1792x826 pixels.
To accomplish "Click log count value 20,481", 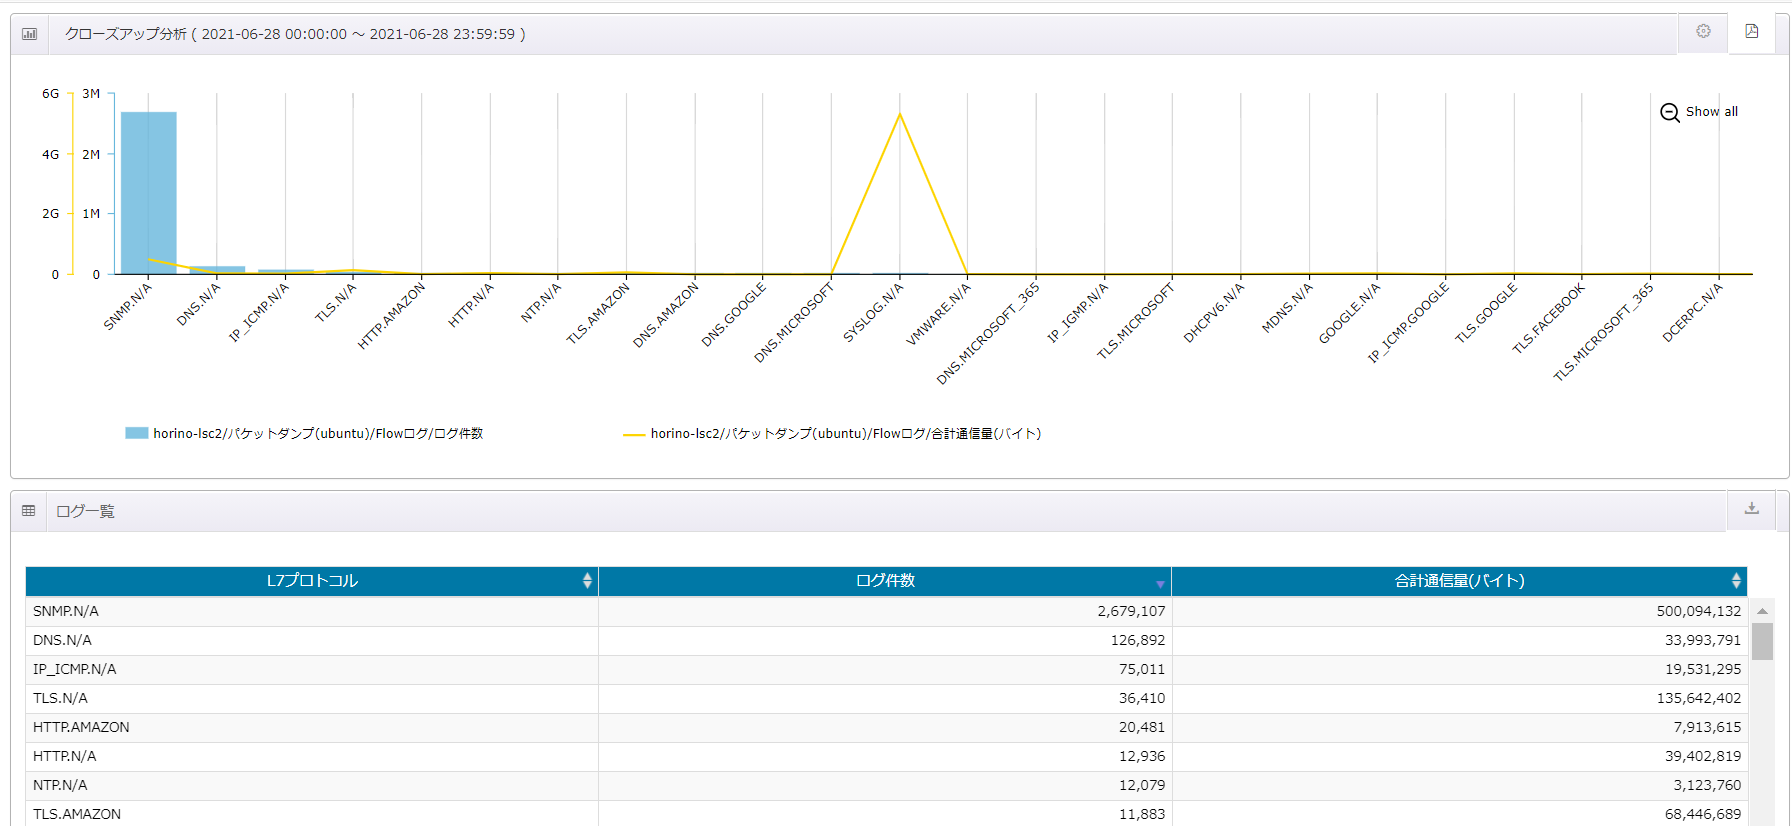I will tap(1142, 727).
